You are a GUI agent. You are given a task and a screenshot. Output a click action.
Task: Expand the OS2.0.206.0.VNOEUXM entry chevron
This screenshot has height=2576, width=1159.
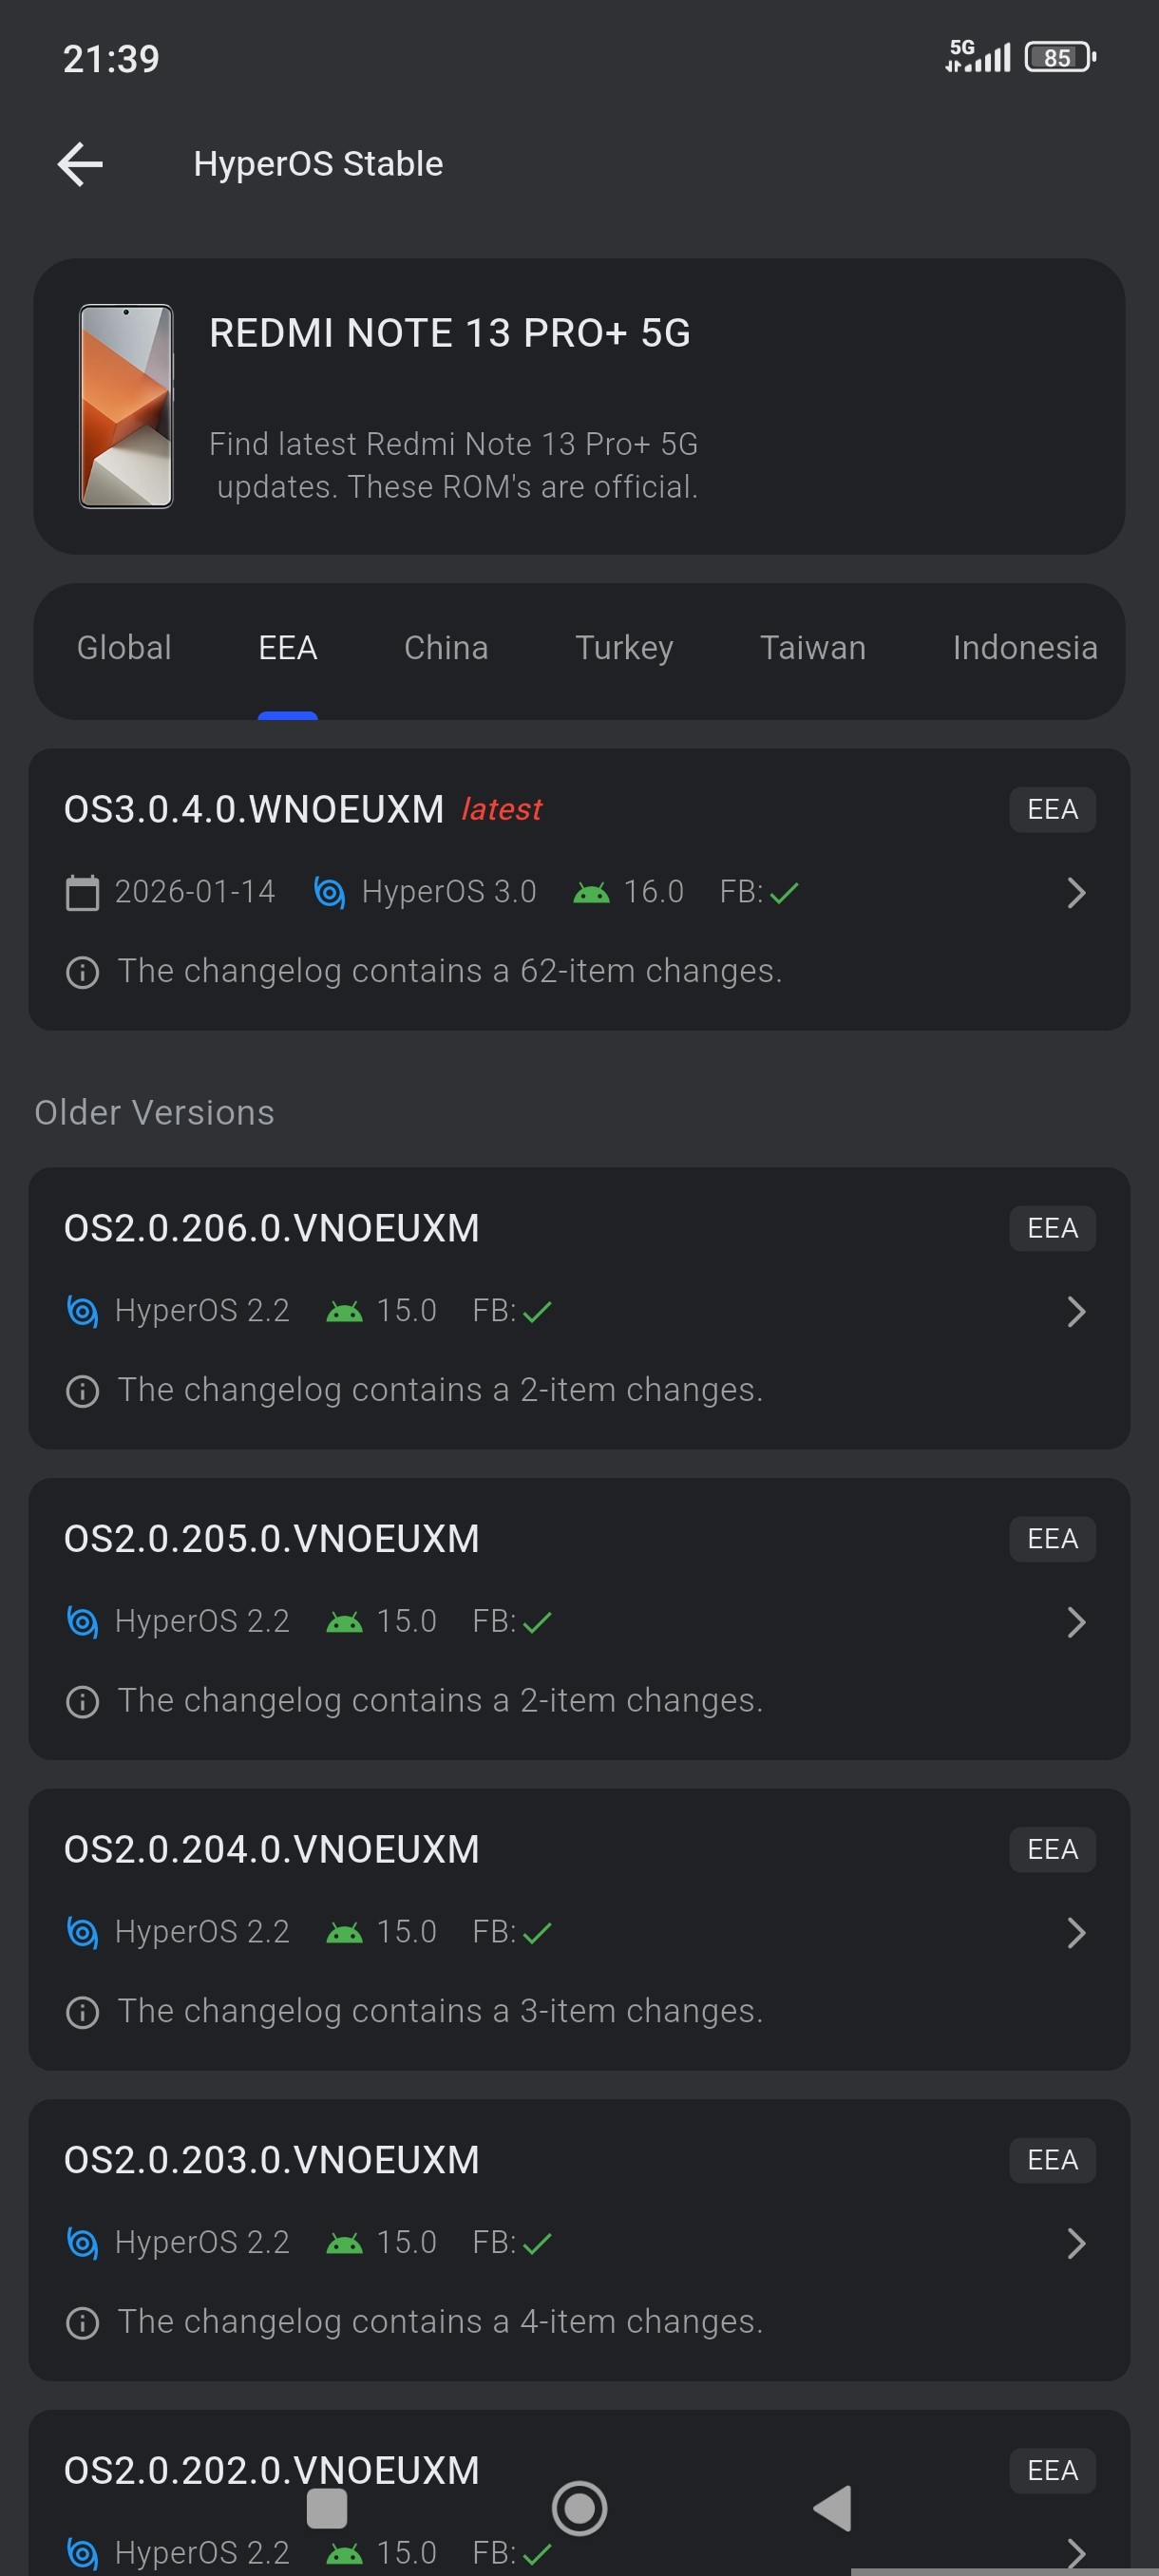pyautogui.click(x=1076, y=1312)
